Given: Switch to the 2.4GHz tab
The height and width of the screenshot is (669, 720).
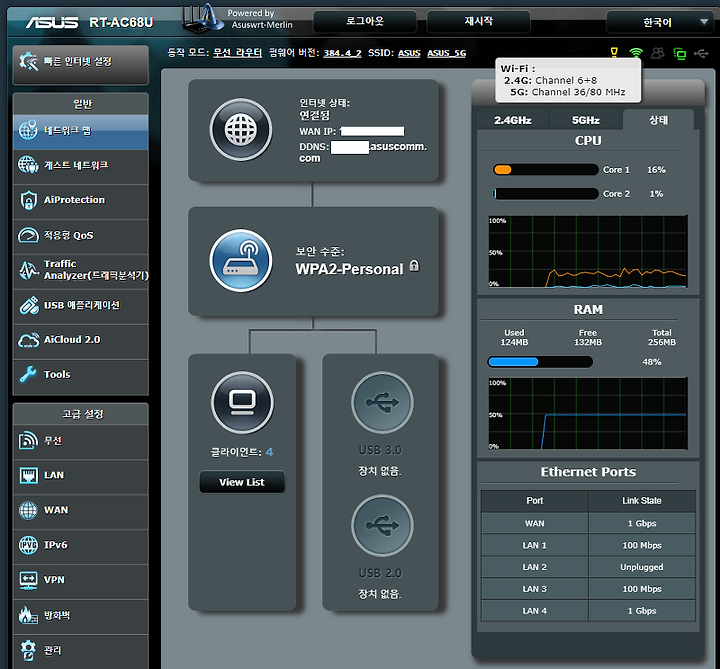Looking at the screenshot, I should coord(512,120).
